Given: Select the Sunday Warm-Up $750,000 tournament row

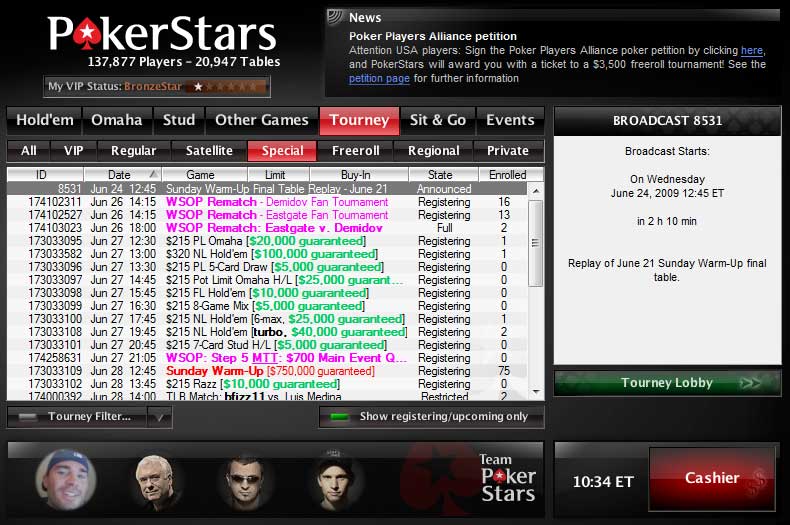Looking at the screenshot, I should click(267, 371).
